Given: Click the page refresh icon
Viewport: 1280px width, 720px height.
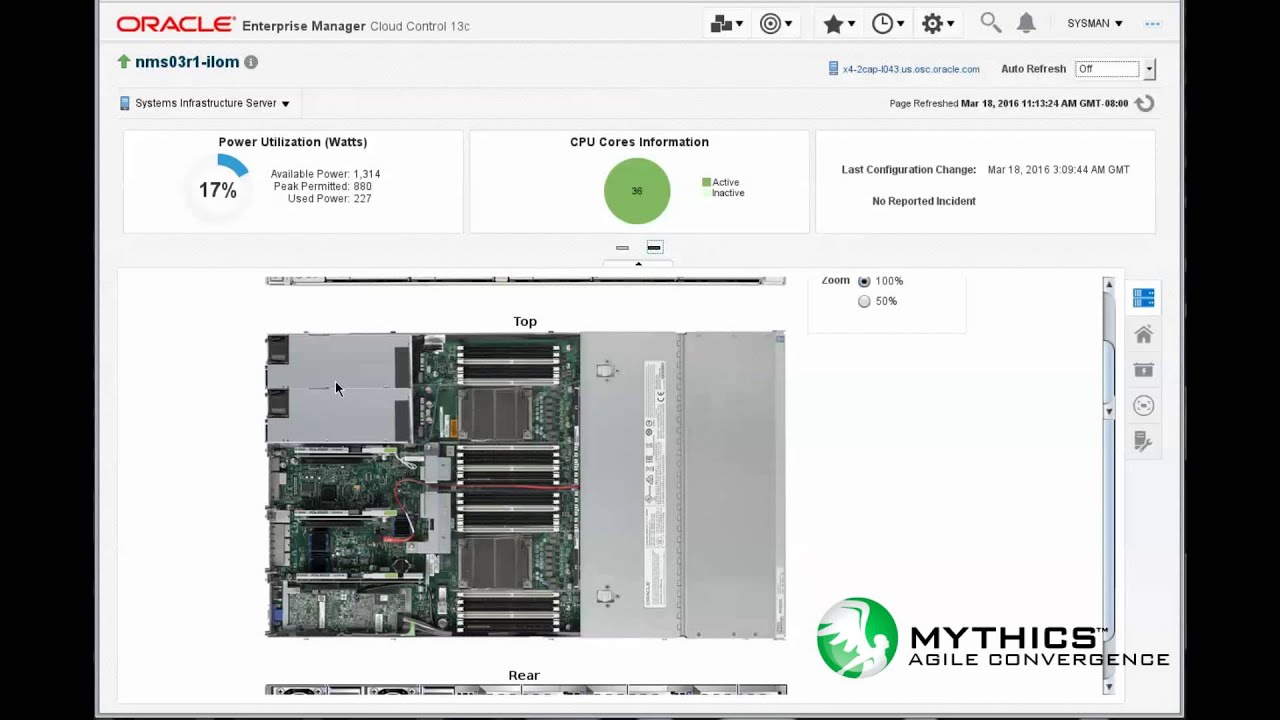Looking at the screenshot, I should point(1146,103).
